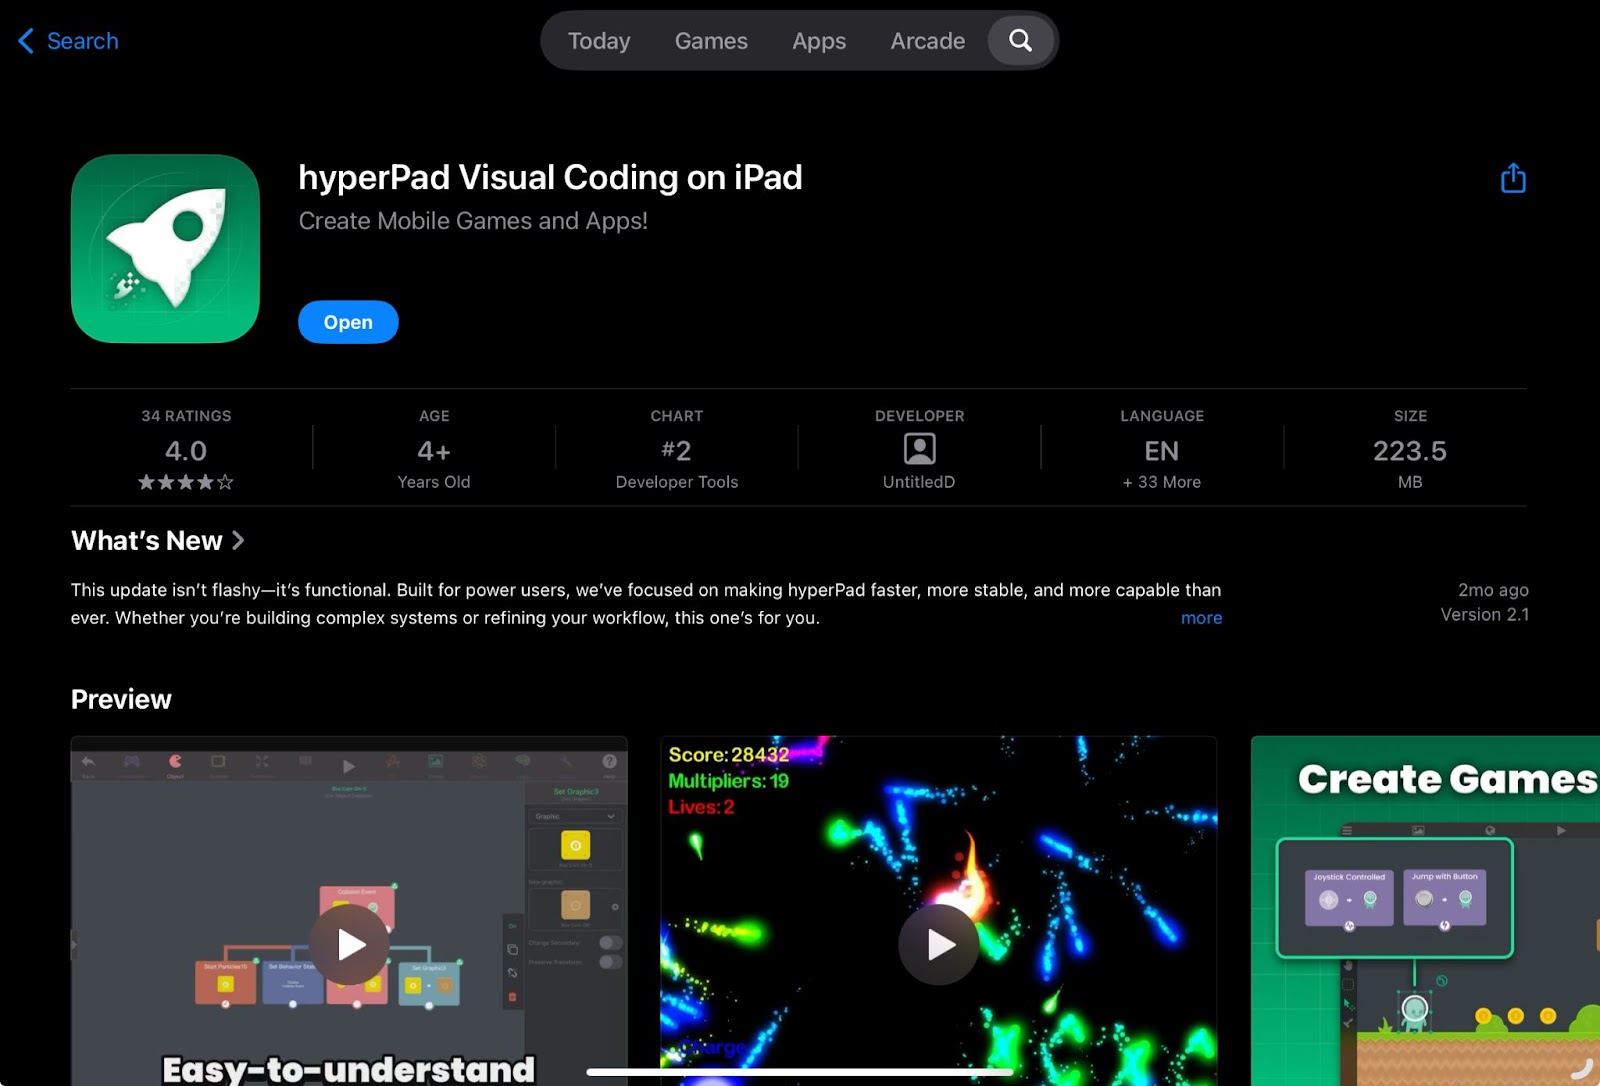Image resolution: width=1600 pixels, height=1086 pixels.
Task: View size 223.5 MB
Action: coord(1410,450)
